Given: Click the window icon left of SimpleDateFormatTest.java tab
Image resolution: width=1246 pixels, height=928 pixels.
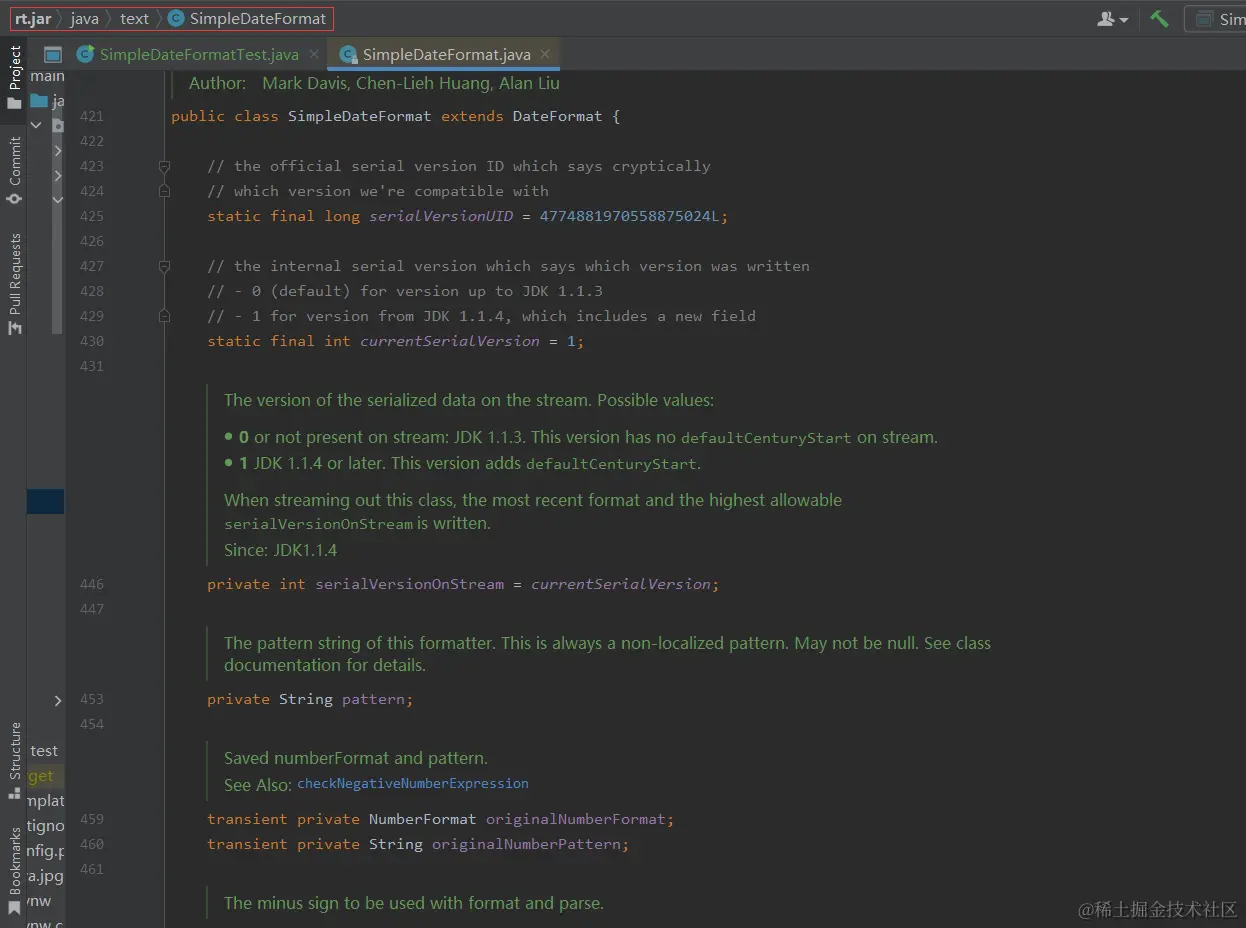Looking at the screenshot, I should [53, 54].
